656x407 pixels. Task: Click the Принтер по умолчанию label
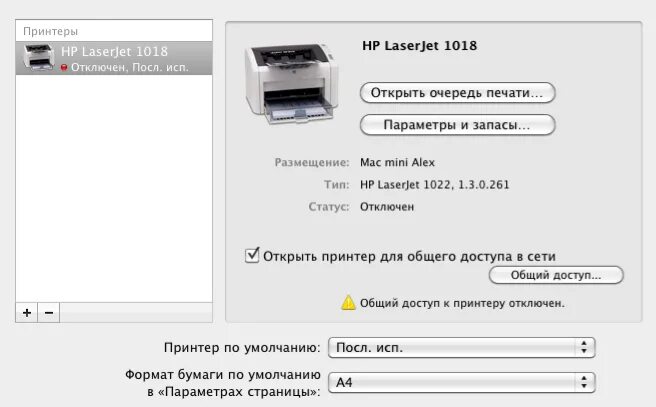click(x=242, y=348)
